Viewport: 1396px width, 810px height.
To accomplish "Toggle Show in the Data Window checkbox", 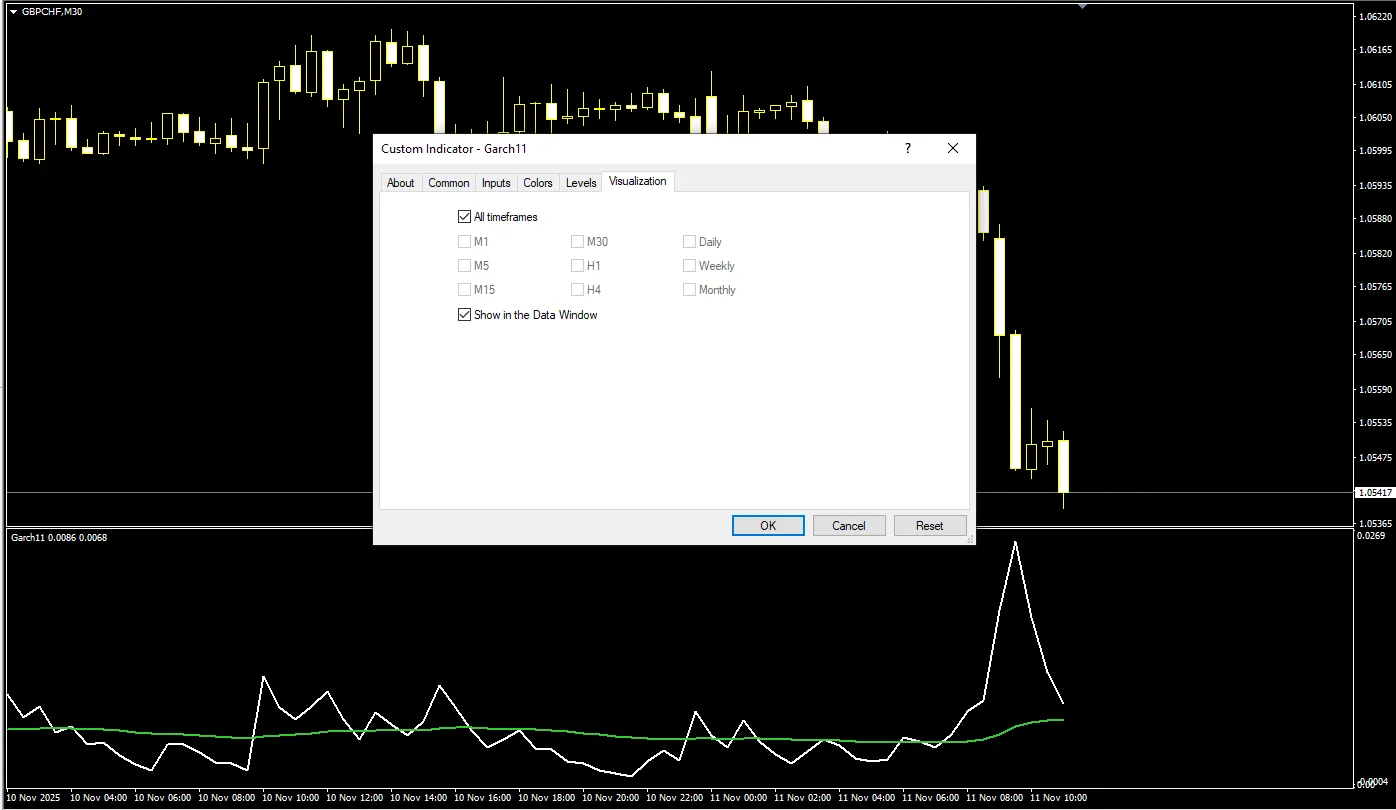I will tap(464, 315).
